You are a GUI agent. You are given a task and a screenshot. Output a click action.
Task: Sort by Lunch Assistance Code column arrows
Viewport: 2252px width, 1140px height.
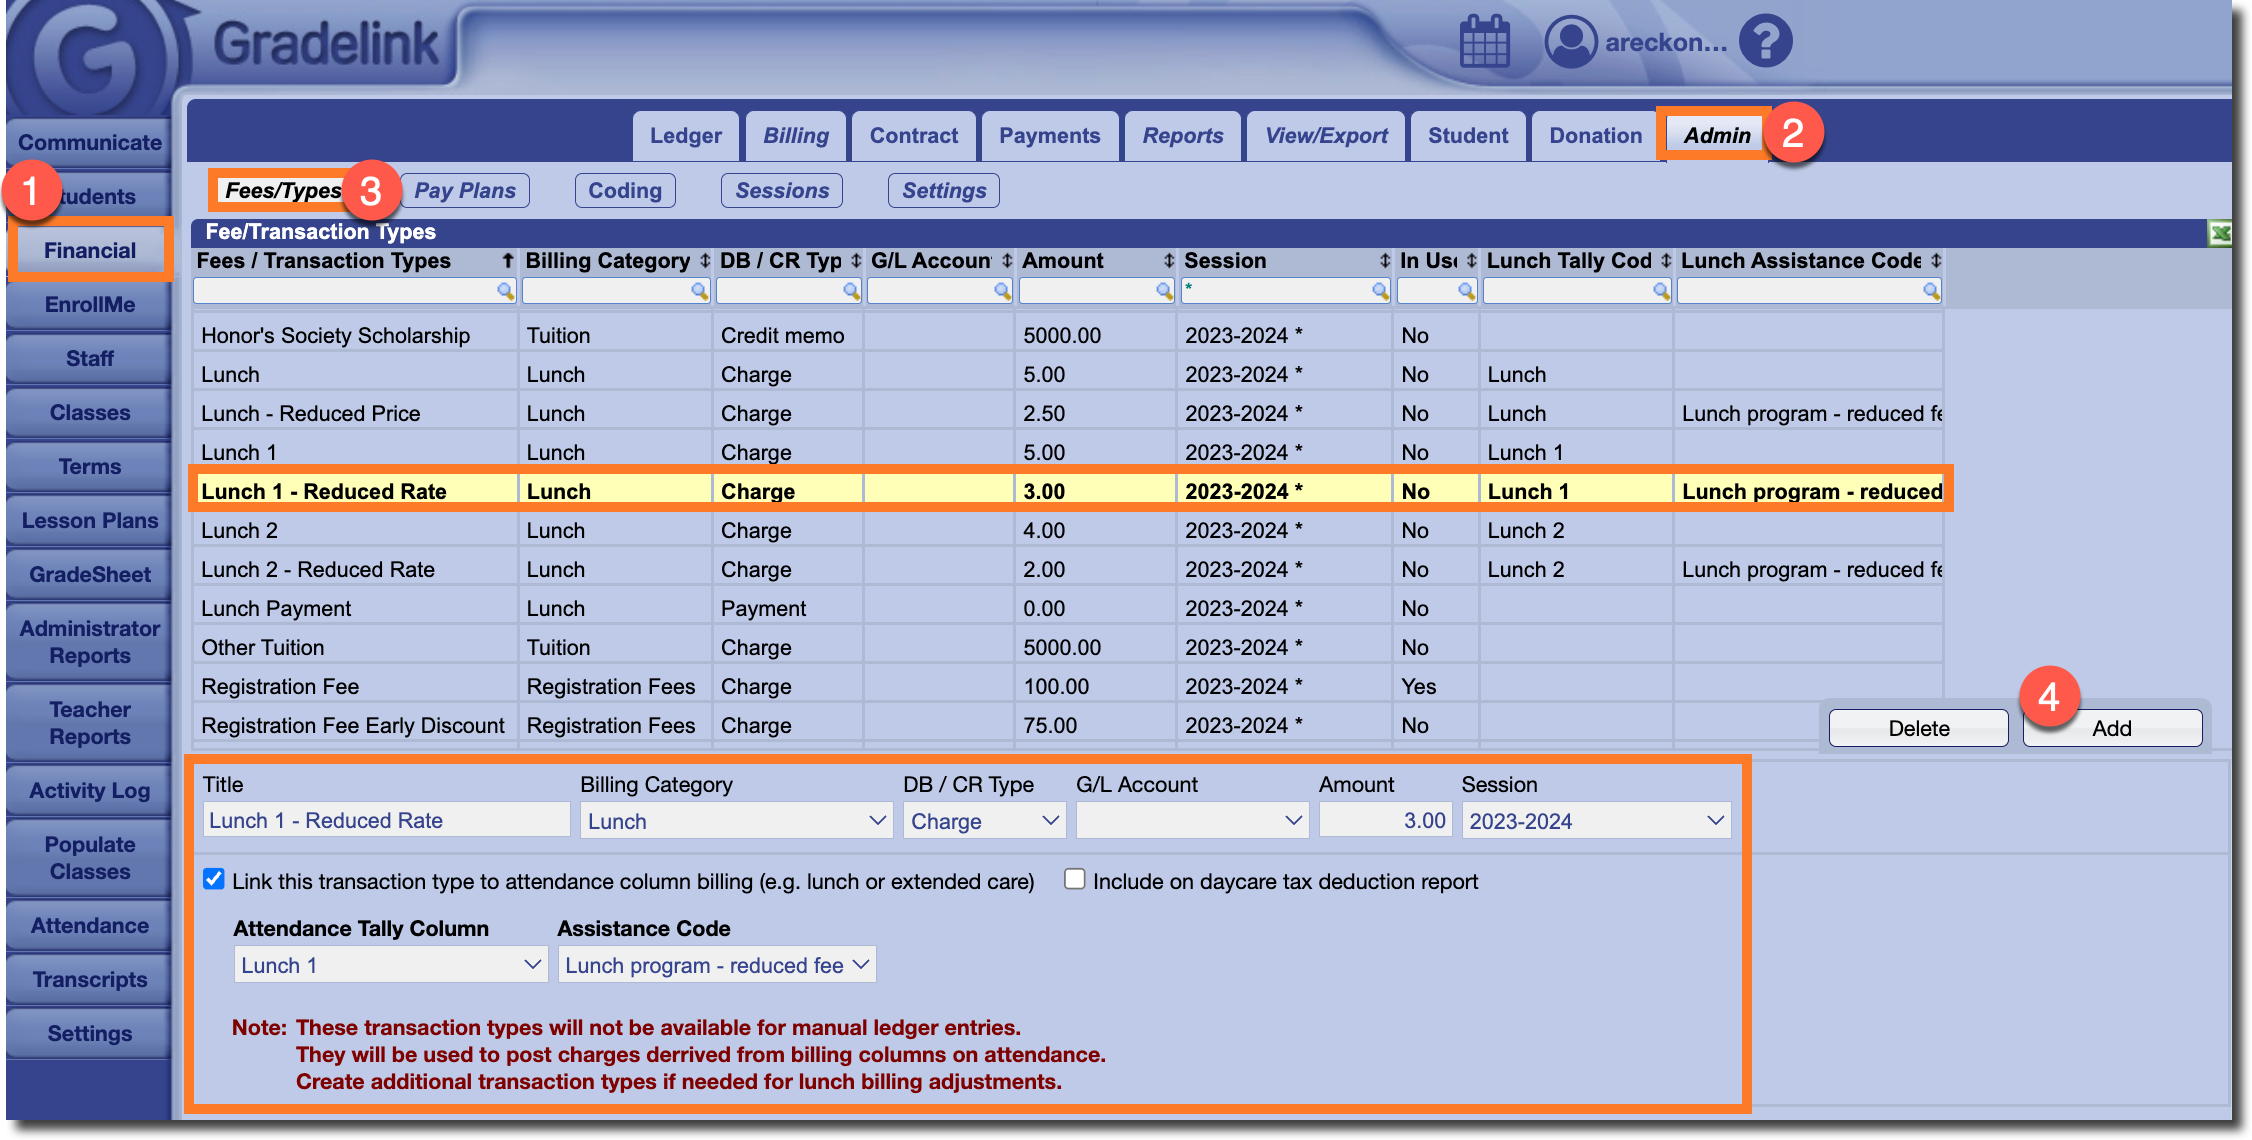click(1936, 261)
